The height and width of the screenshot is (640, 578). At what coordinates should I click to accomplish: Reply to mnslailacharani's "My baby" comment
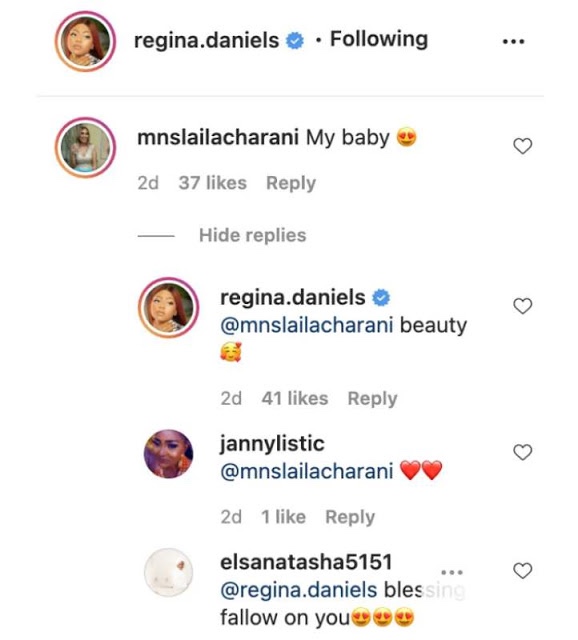[291, 183]
